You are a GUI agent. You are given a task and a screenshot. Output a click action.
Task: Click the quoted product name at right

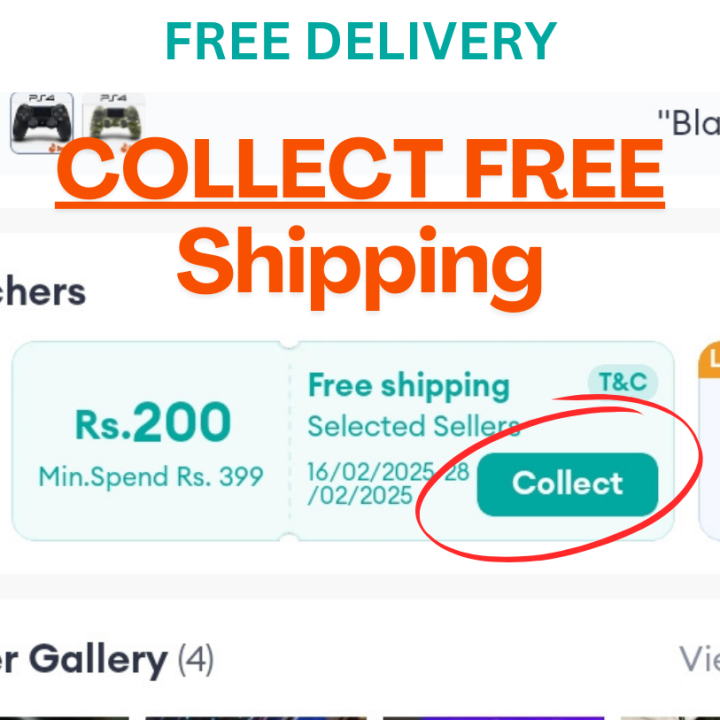click(x=688, y=123)
